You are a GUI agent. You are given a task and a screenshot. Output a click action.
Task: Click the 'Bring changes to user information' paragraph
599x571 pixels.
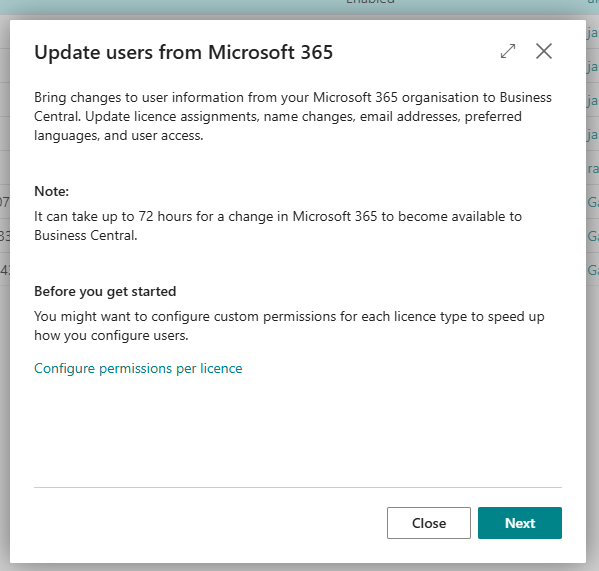pos(293,116)
